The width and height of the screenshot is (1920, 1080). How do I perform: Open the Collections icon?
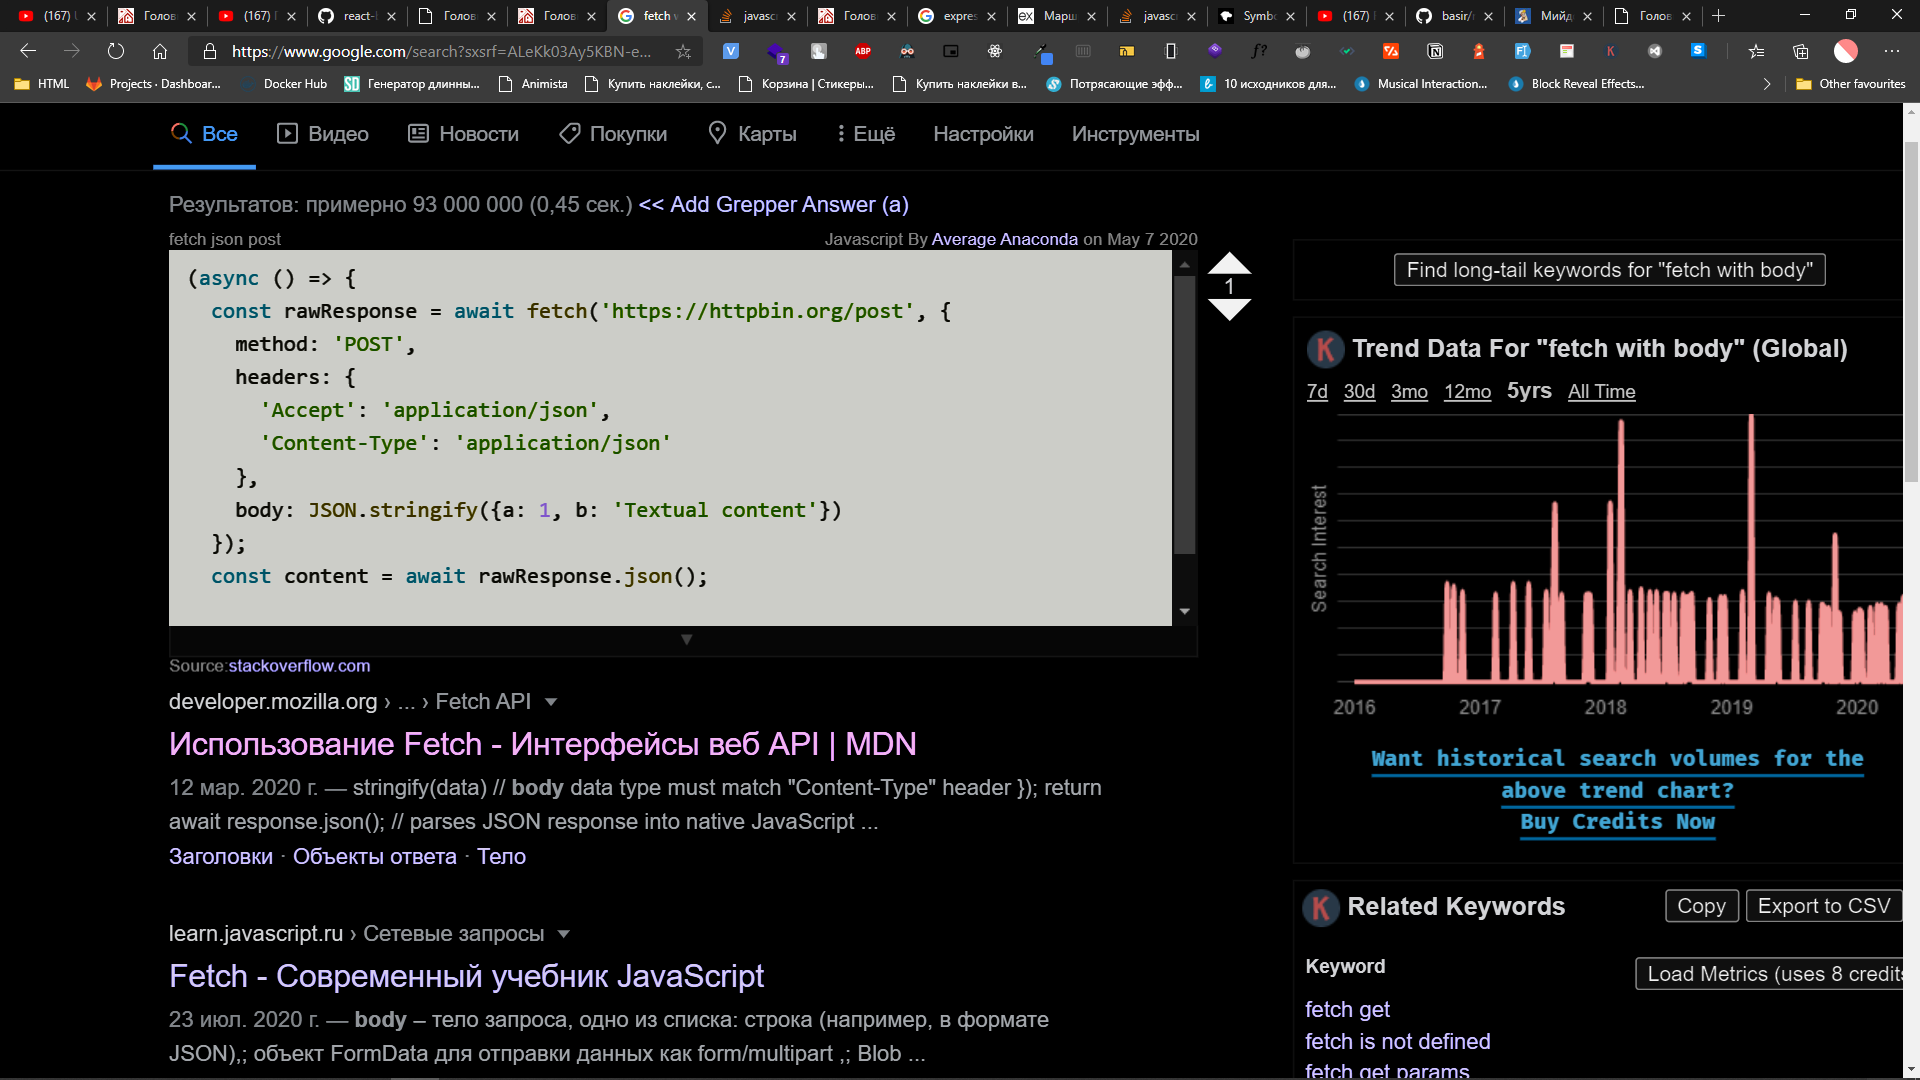1801,51
